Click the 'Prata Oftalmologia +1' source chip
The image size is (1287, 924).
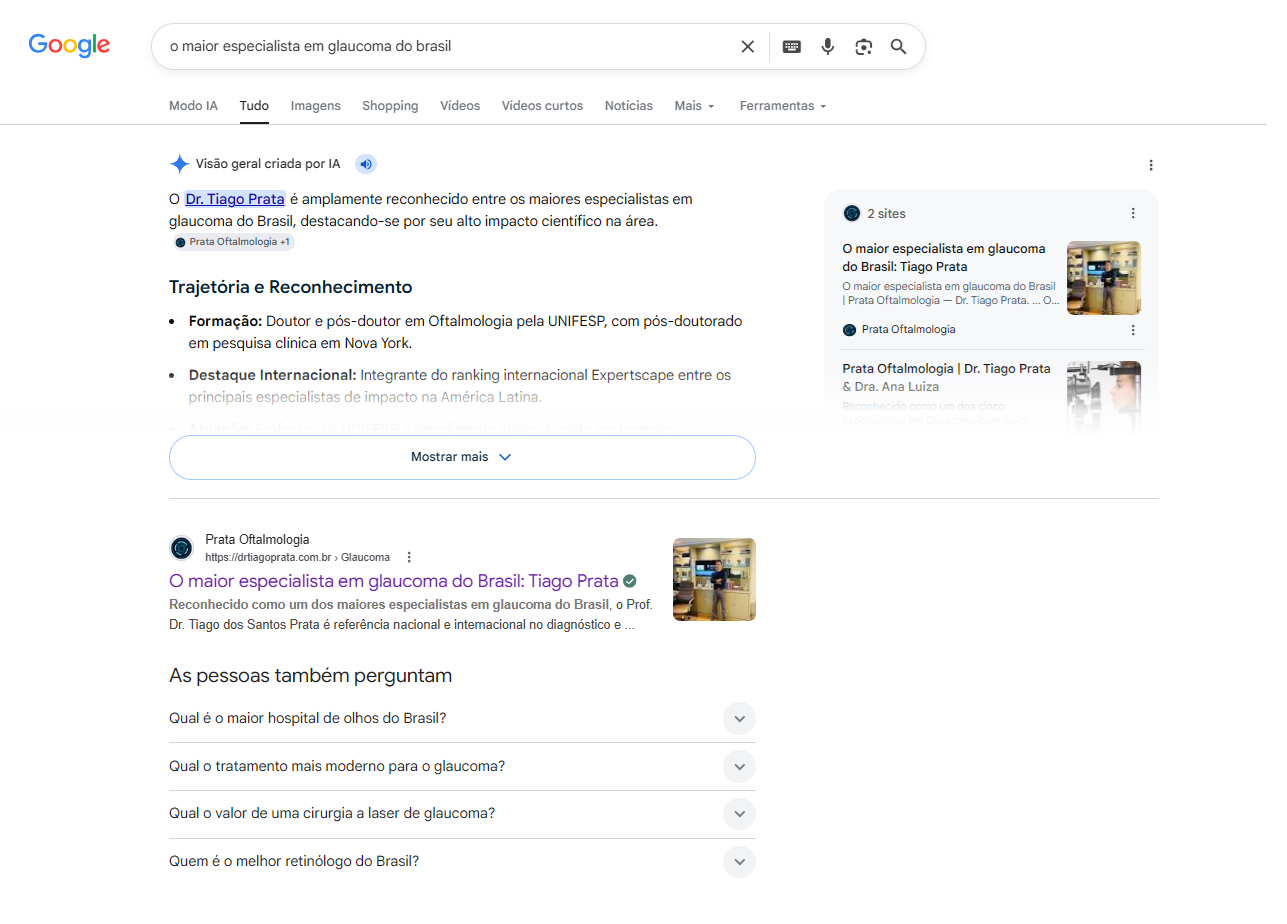(x=232, y=242)
